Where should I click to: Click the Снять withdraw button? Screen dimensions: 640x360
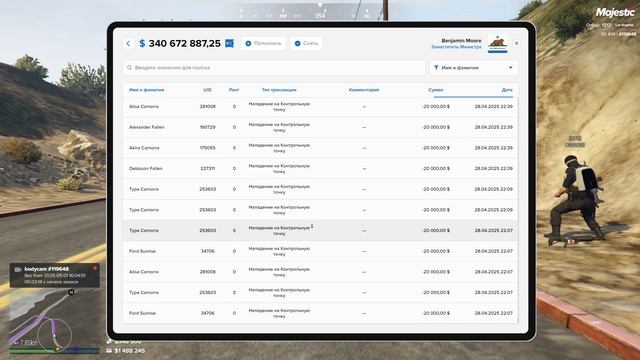(306, 43)
